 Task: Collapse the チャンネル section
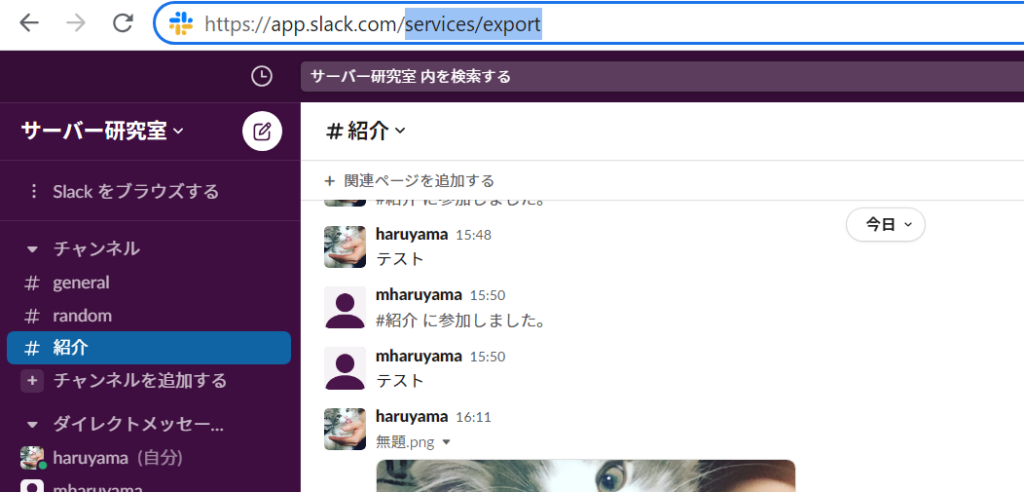coord(33,249)
